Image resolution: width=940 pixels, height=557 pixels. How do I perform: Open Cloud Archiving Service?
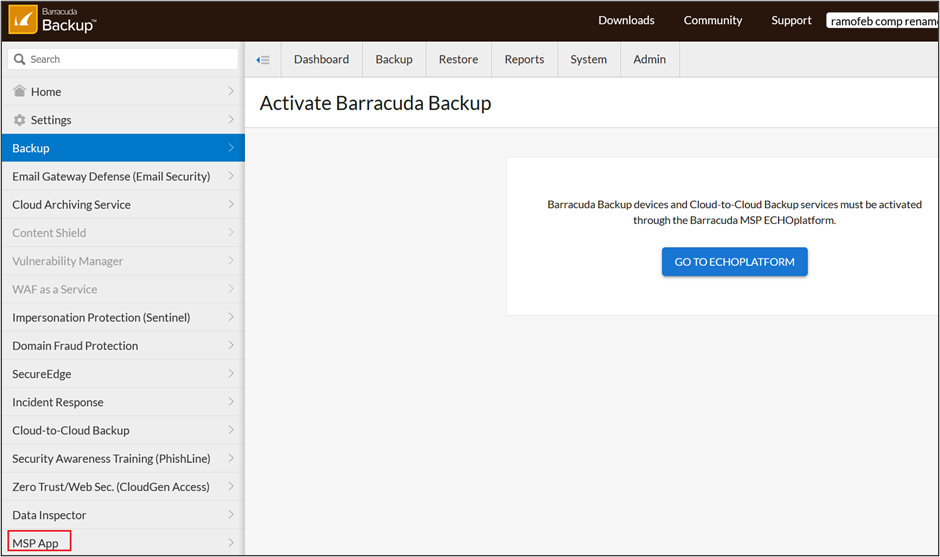click(x=123, y=204)
